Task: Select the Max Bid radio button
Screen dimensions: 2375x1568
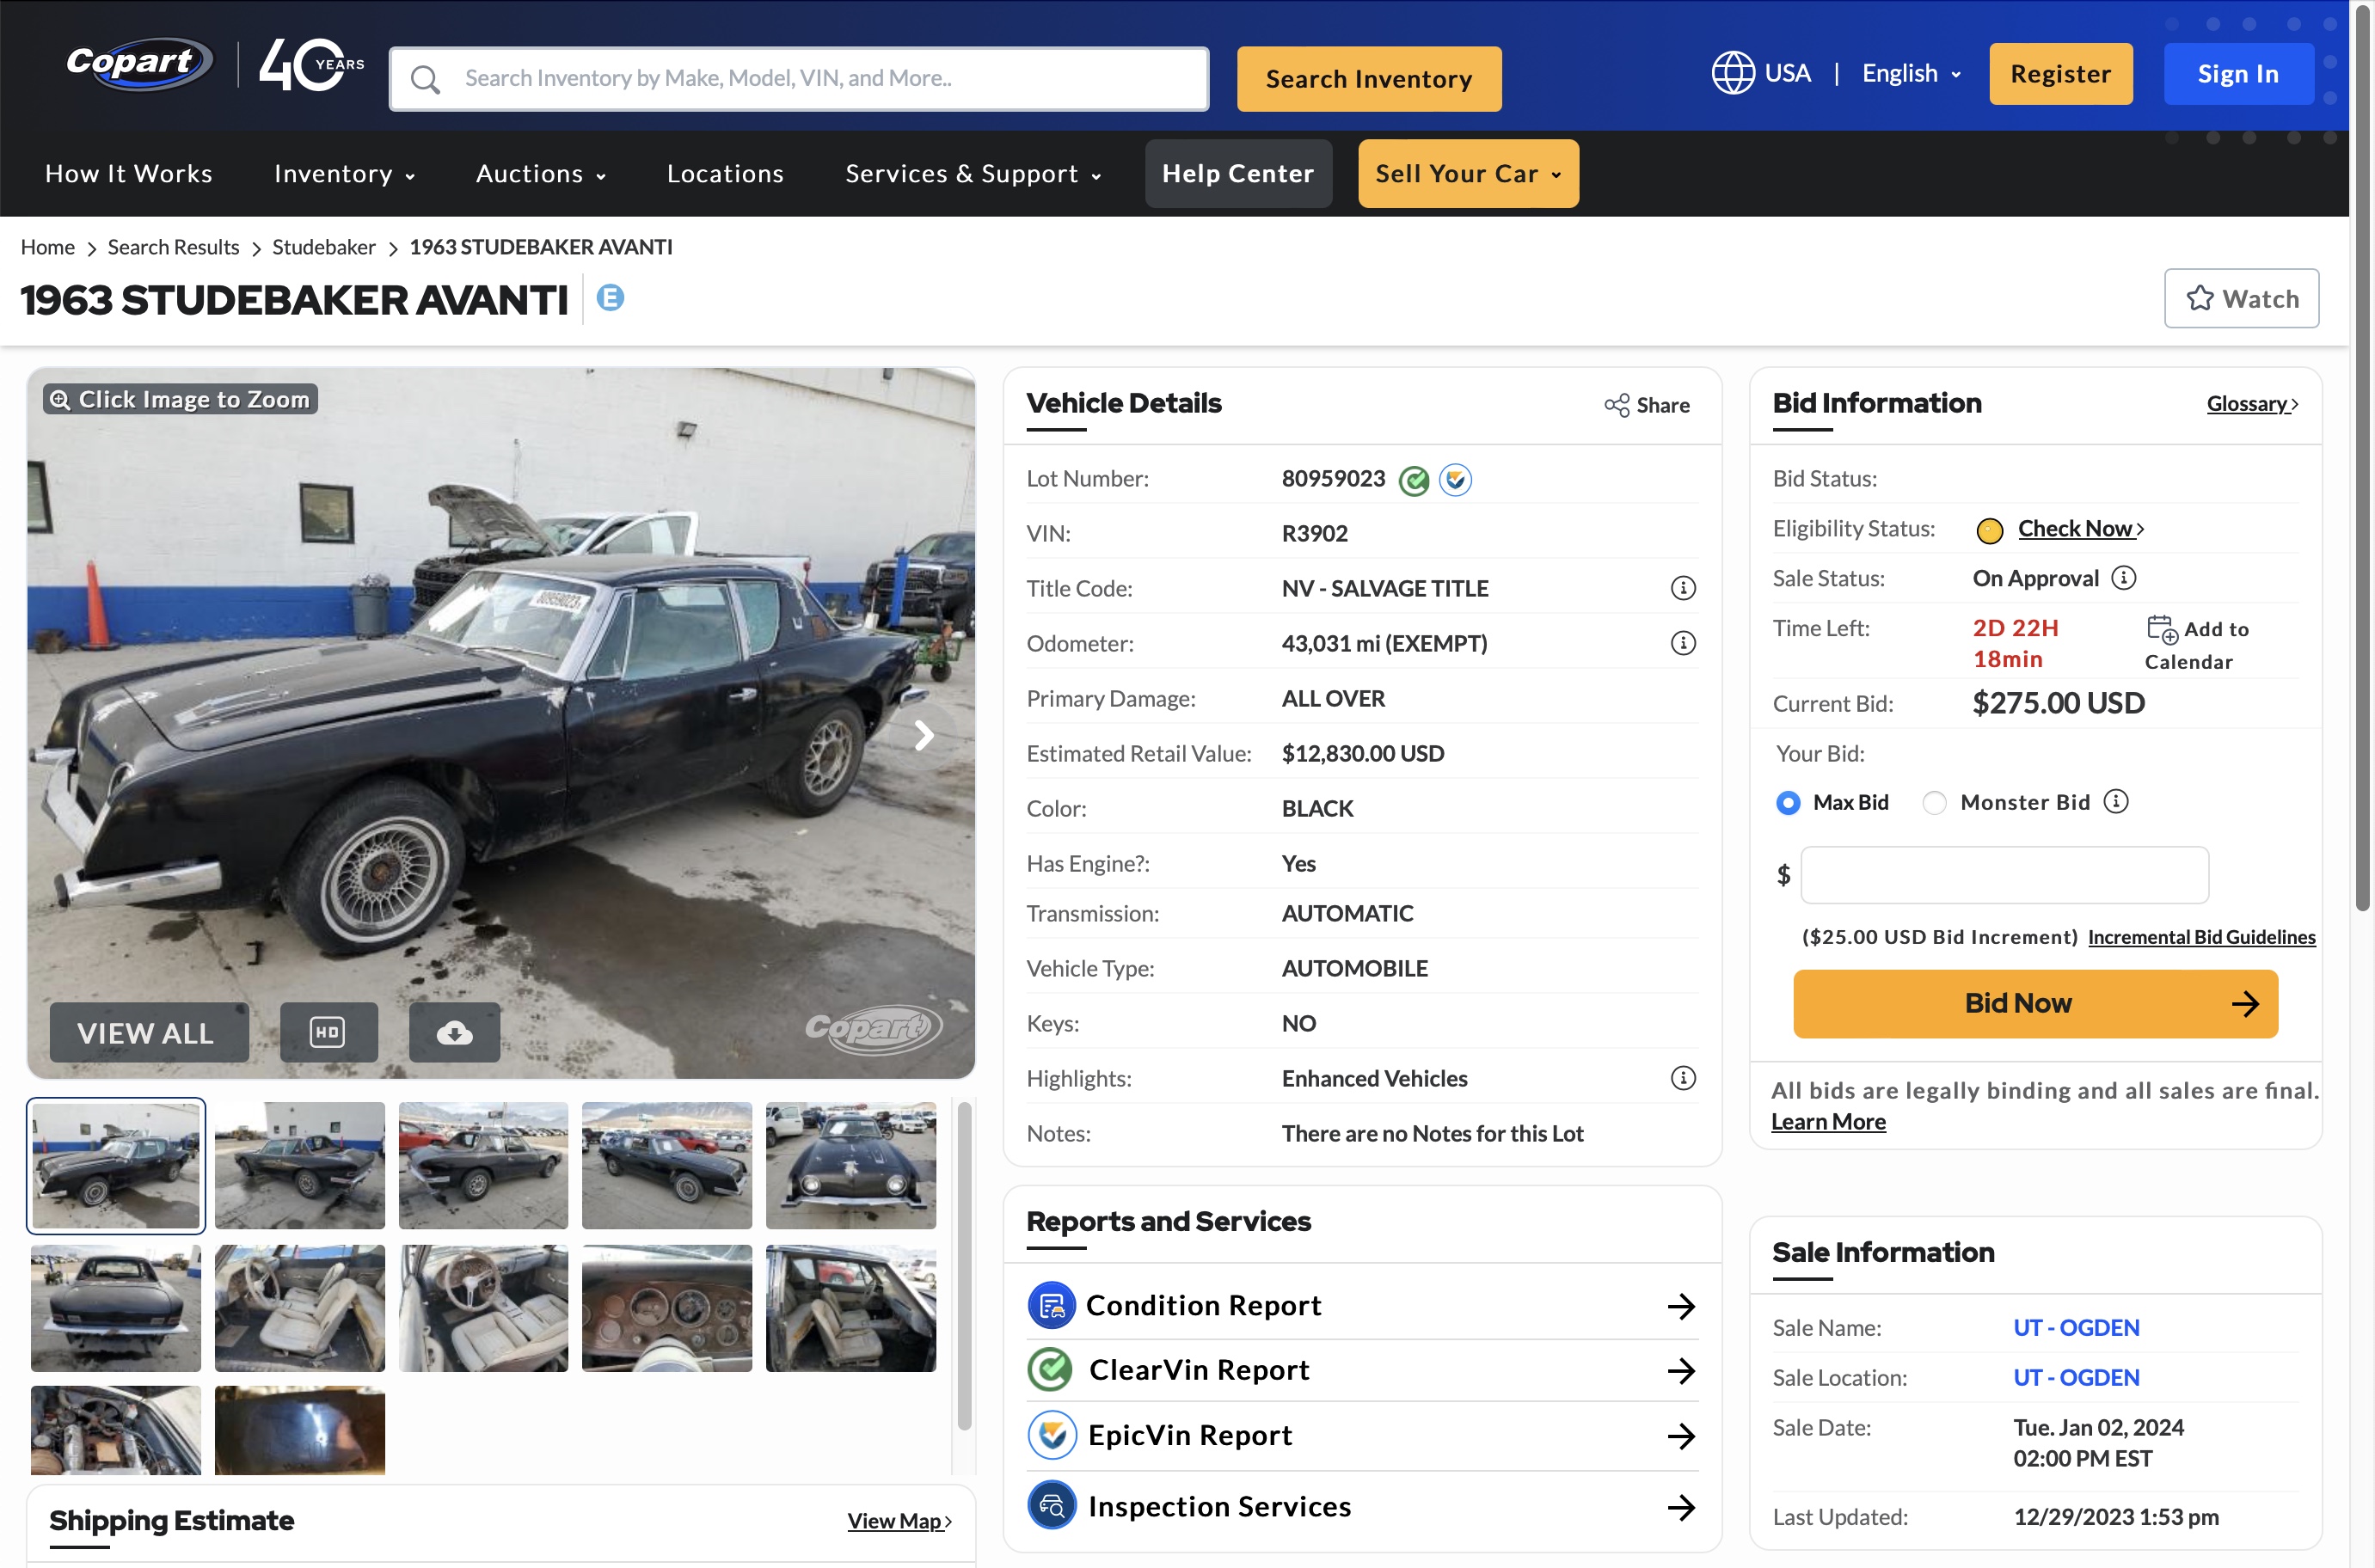Action: coord(1787,803)
